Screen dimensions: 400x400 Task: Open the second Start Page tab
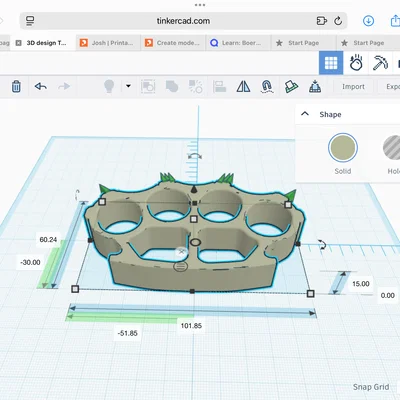coord(368,43)
